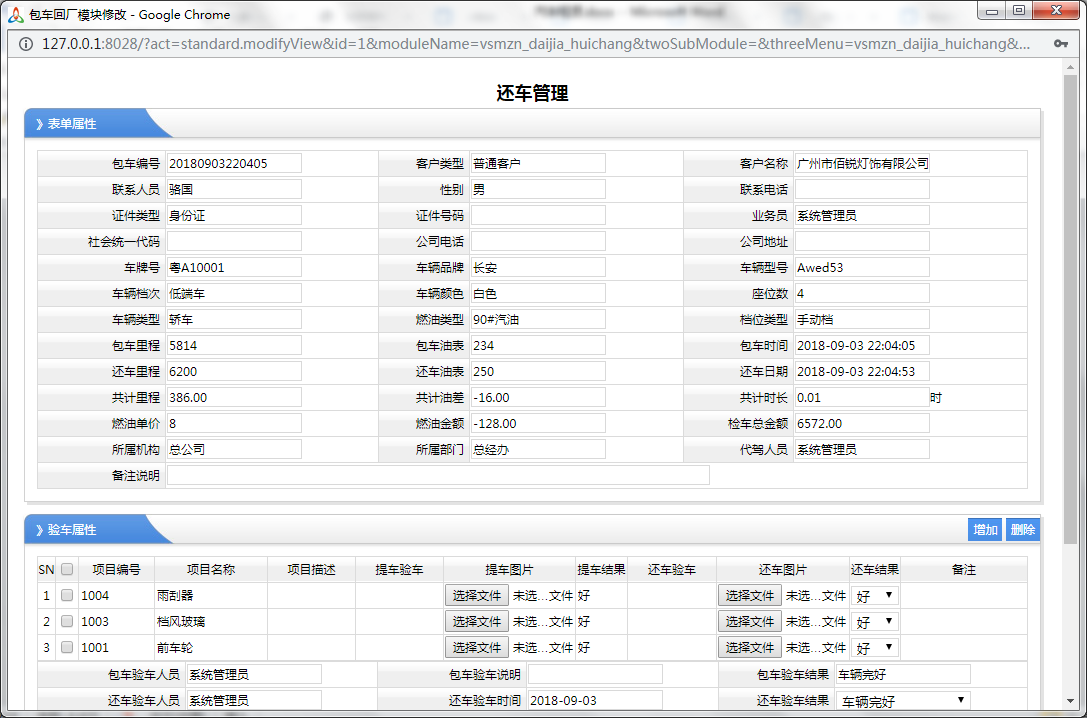Screen dimensions: 1087x718
Task: Click into the 备注说明 text field
Action: [438, 475]
